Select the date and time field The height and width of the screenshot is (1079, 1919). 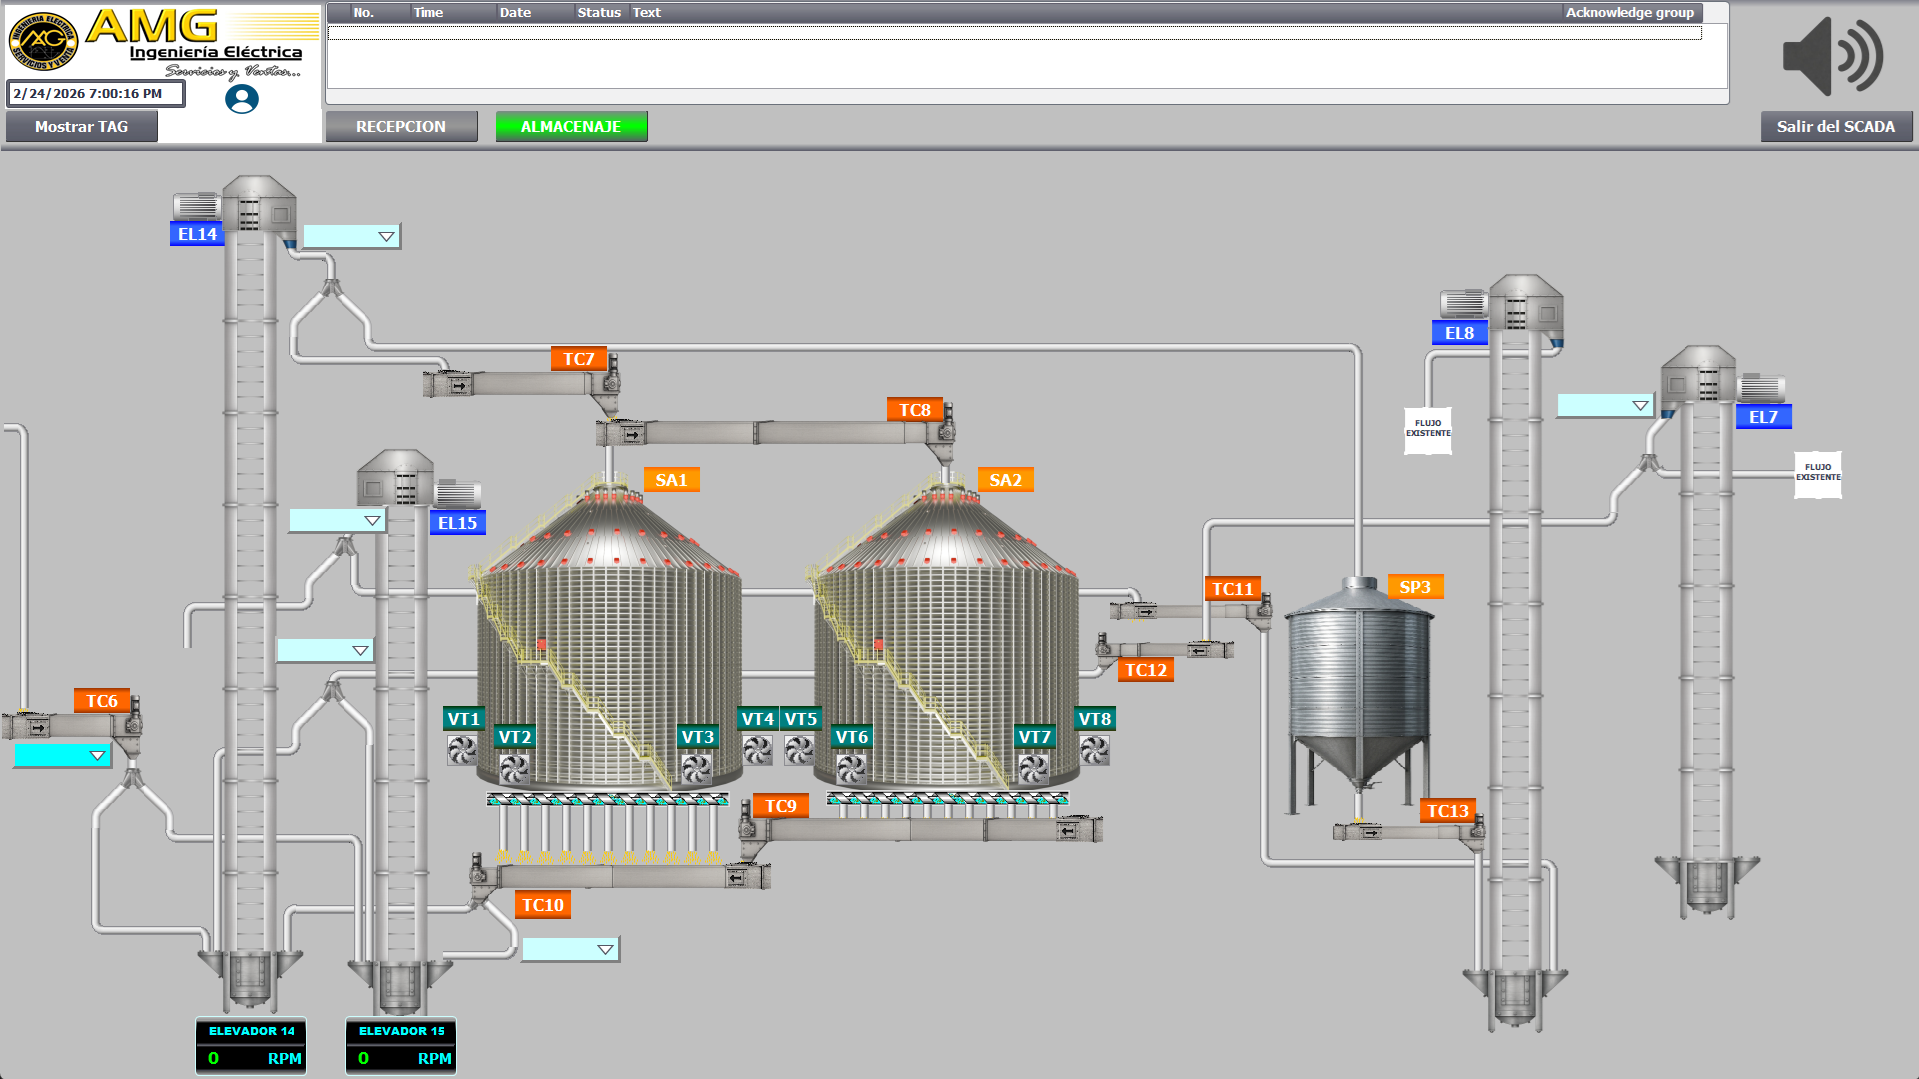(95, 93)
